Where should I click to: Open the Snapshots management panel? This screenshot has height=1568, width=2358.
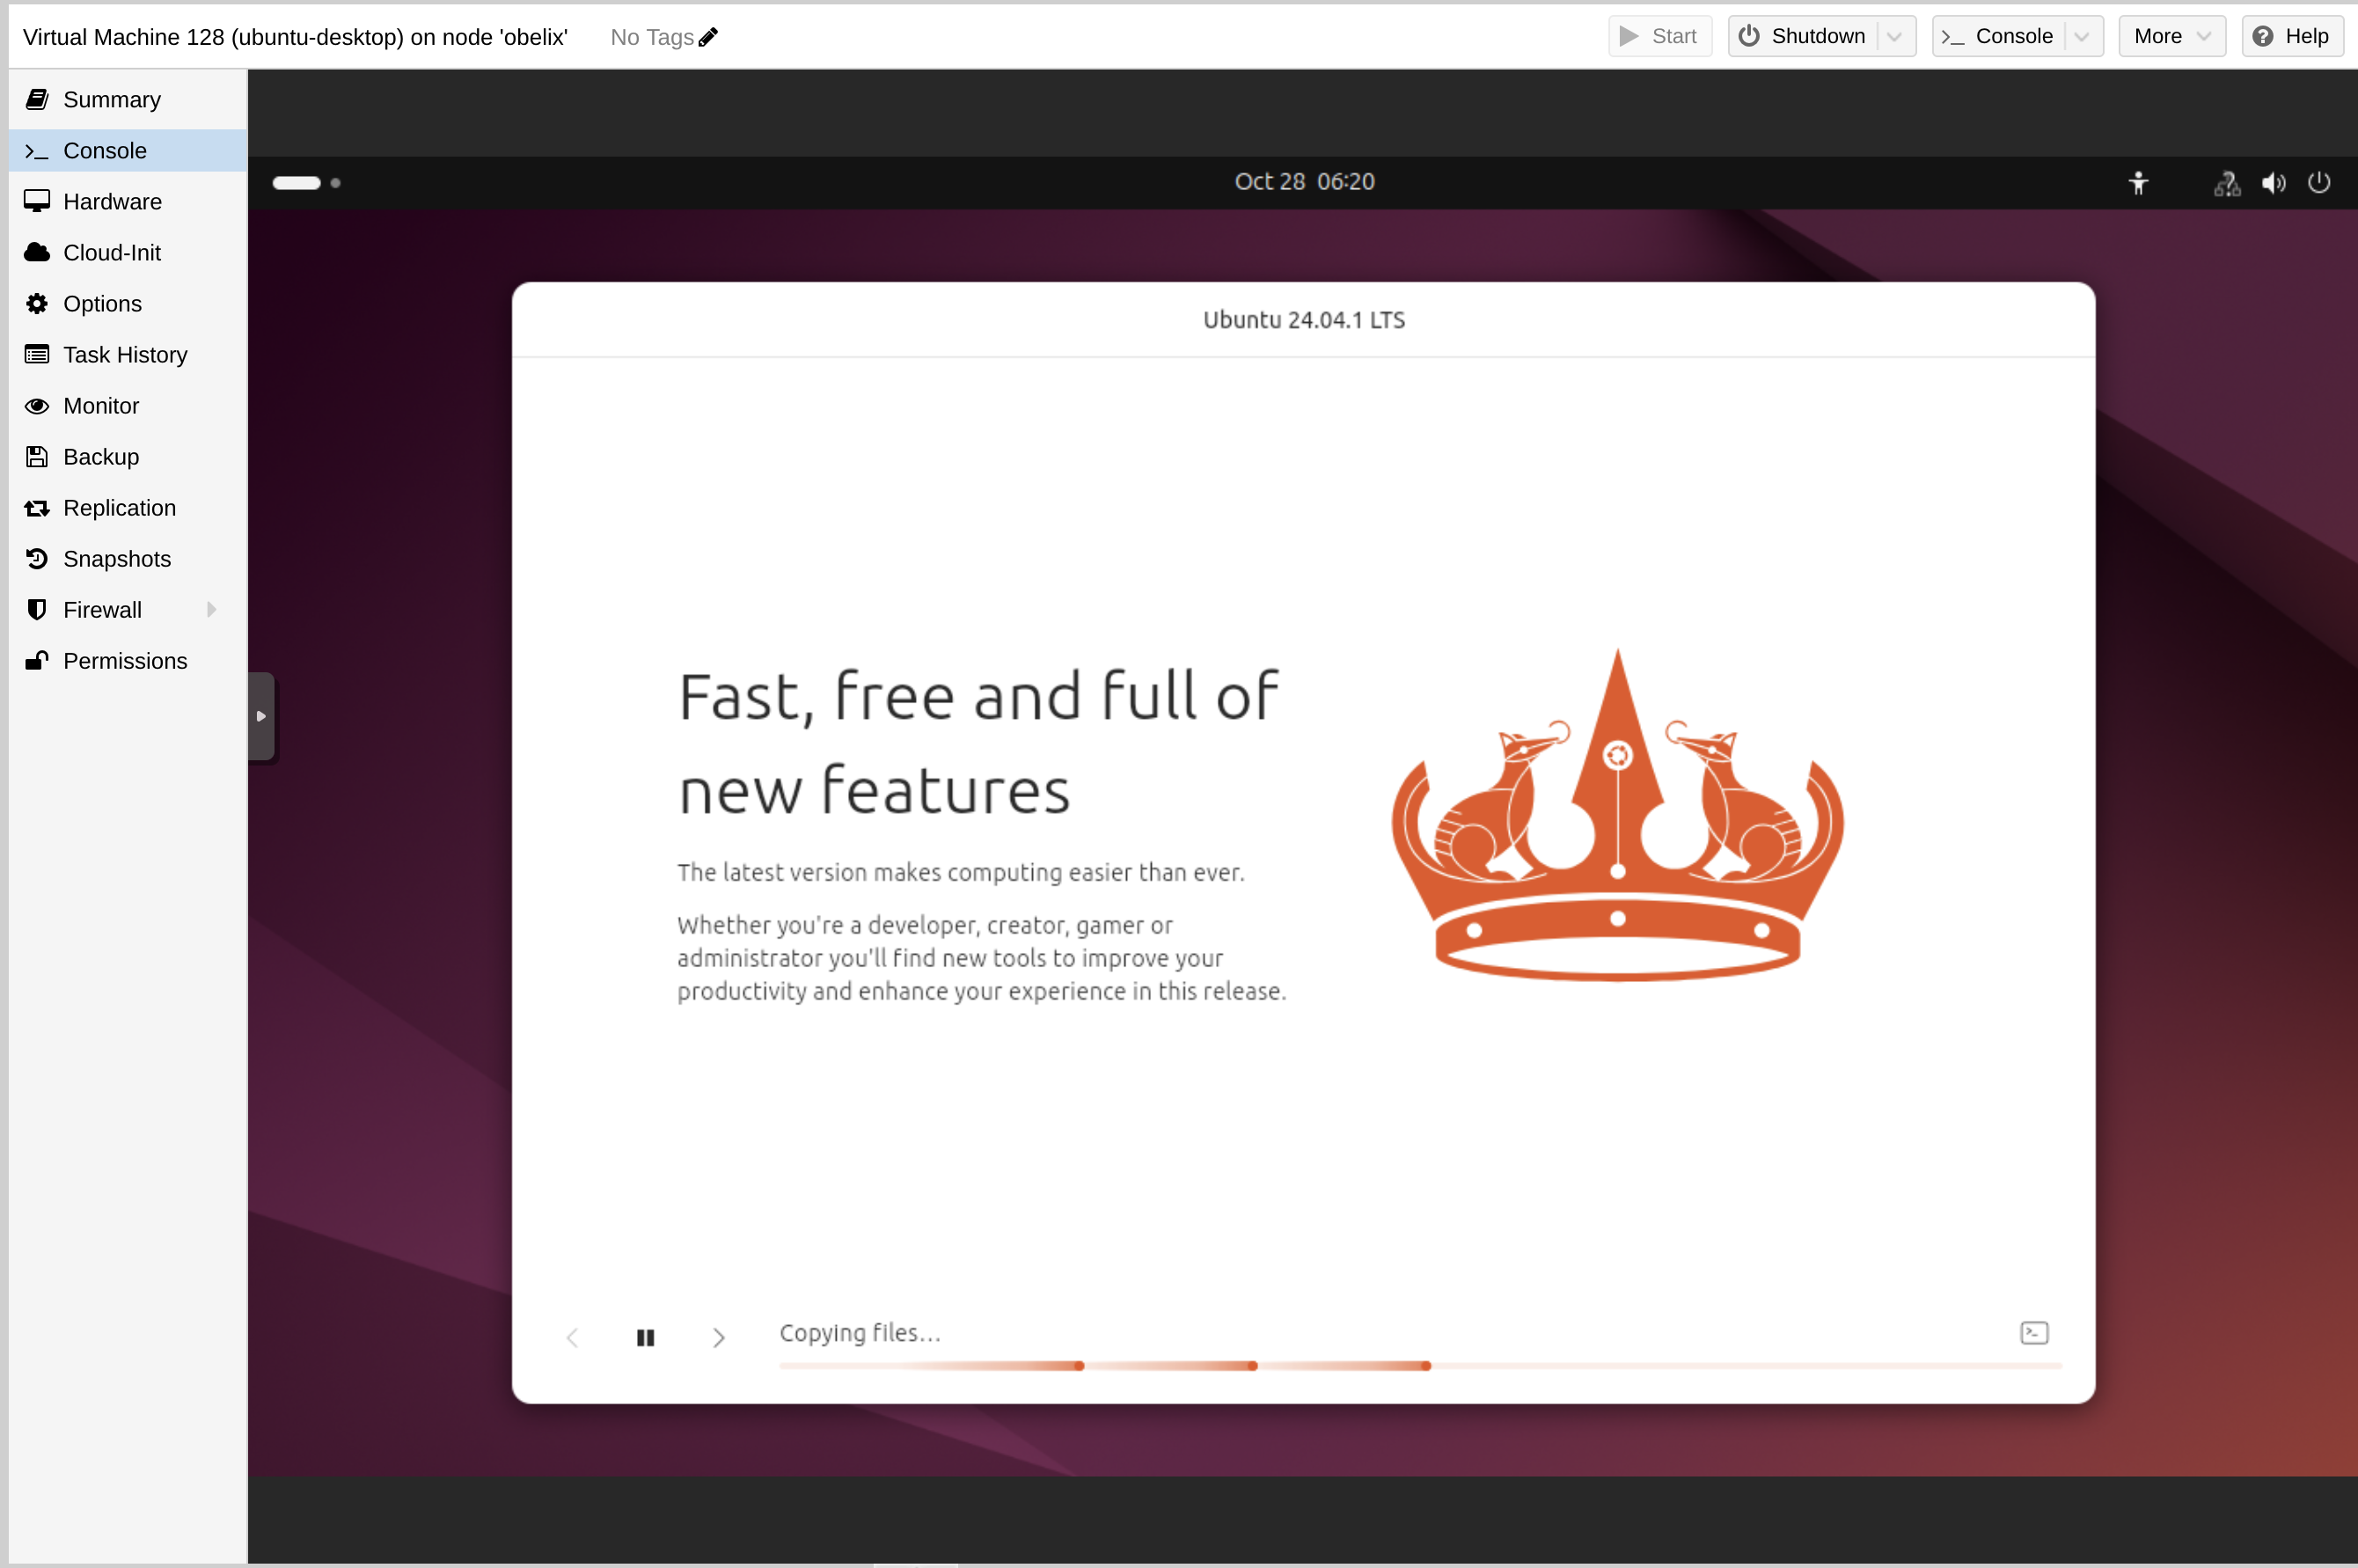coord(115,556)
